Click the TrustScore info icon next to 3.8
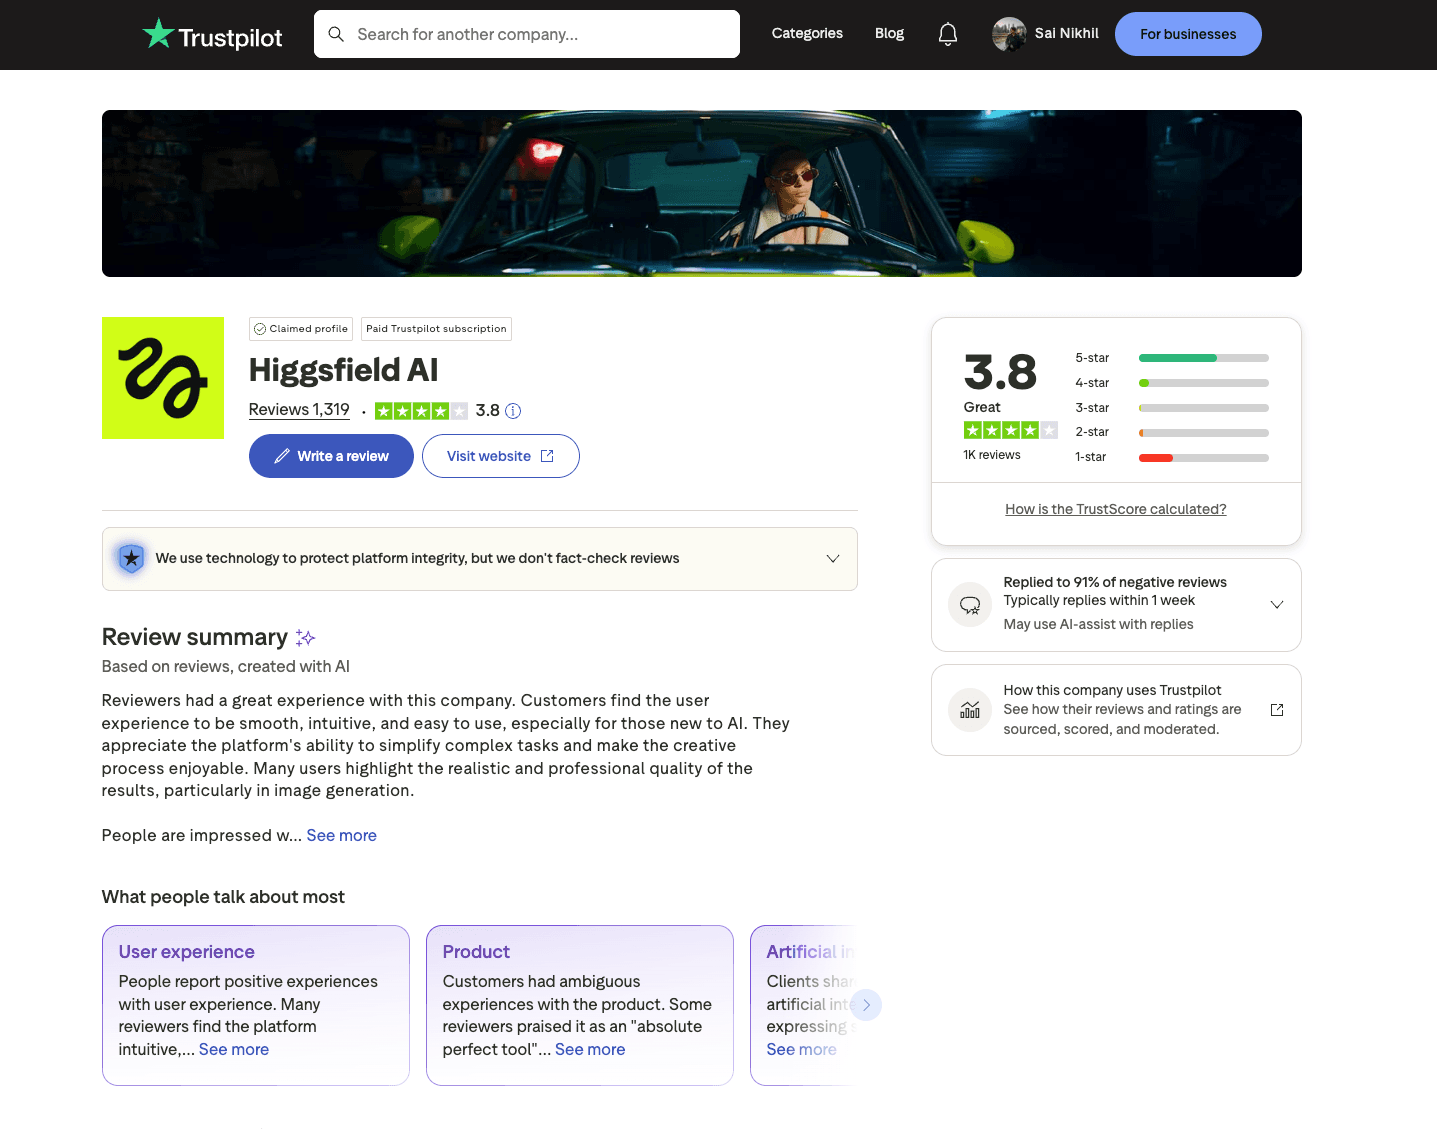1437x1129 pixels. click(x=513, y=411)
